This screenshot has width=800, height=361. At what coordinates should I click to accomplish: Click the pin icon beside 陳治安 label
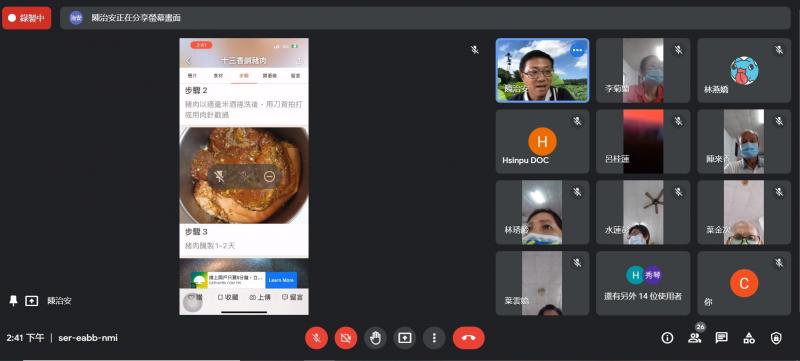pyautogui.click(x=13, y=301)
